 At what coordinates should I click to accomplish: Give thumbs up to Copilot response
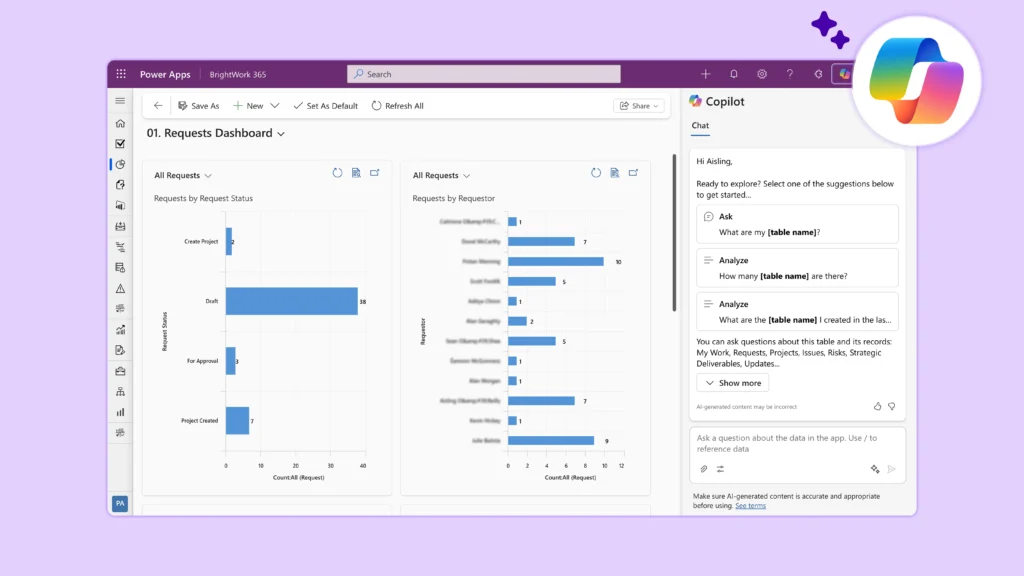pos(877,406)
